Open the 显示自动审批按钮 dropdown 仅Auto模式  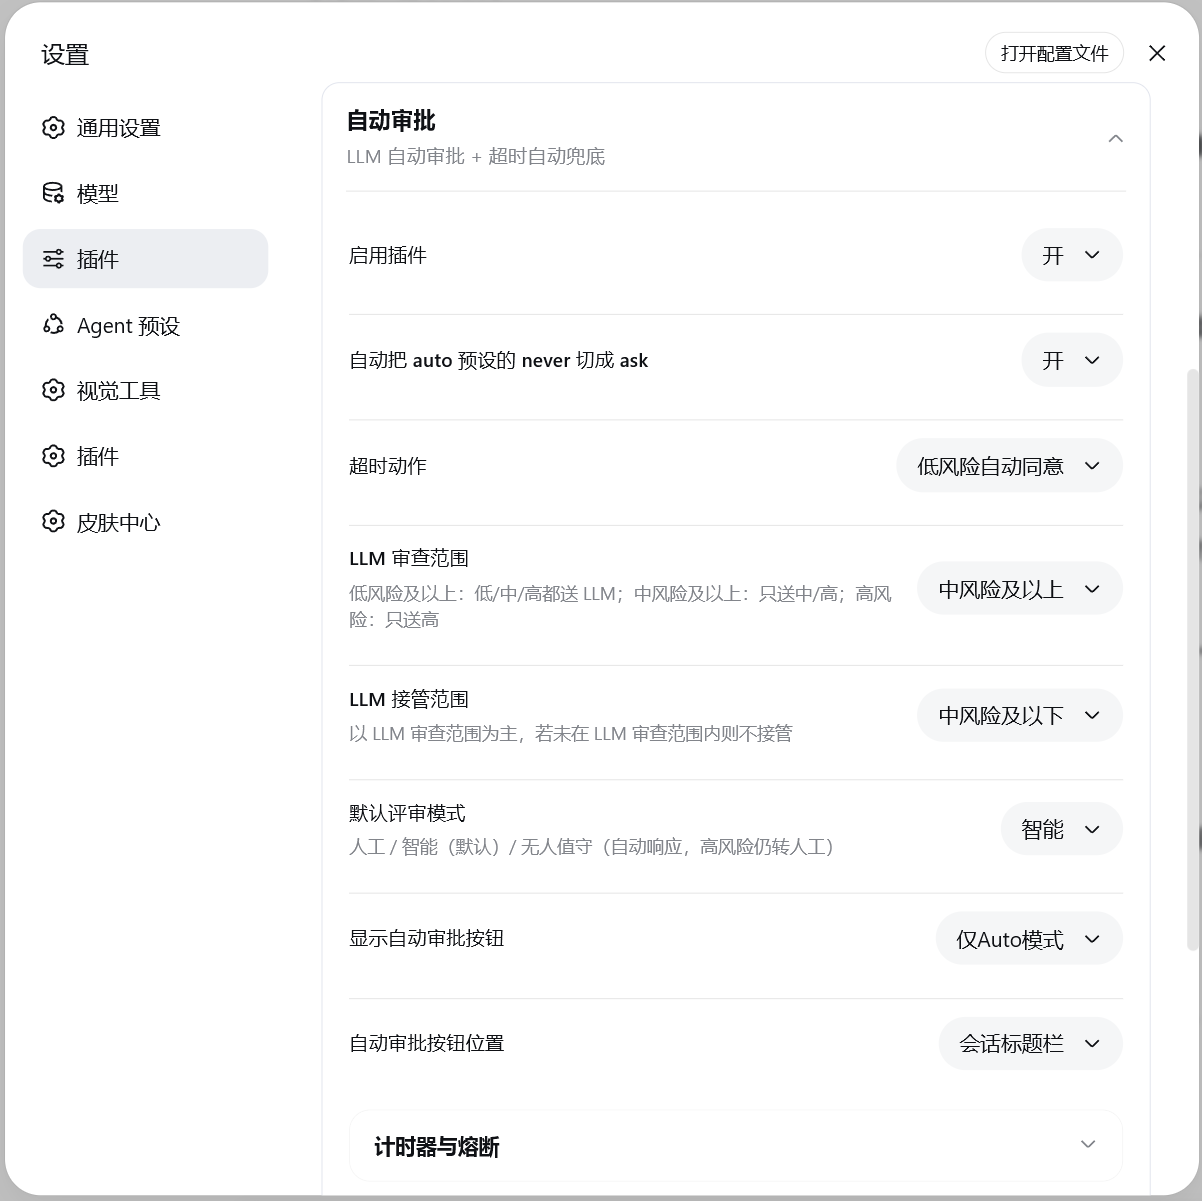coord(1029,939)
